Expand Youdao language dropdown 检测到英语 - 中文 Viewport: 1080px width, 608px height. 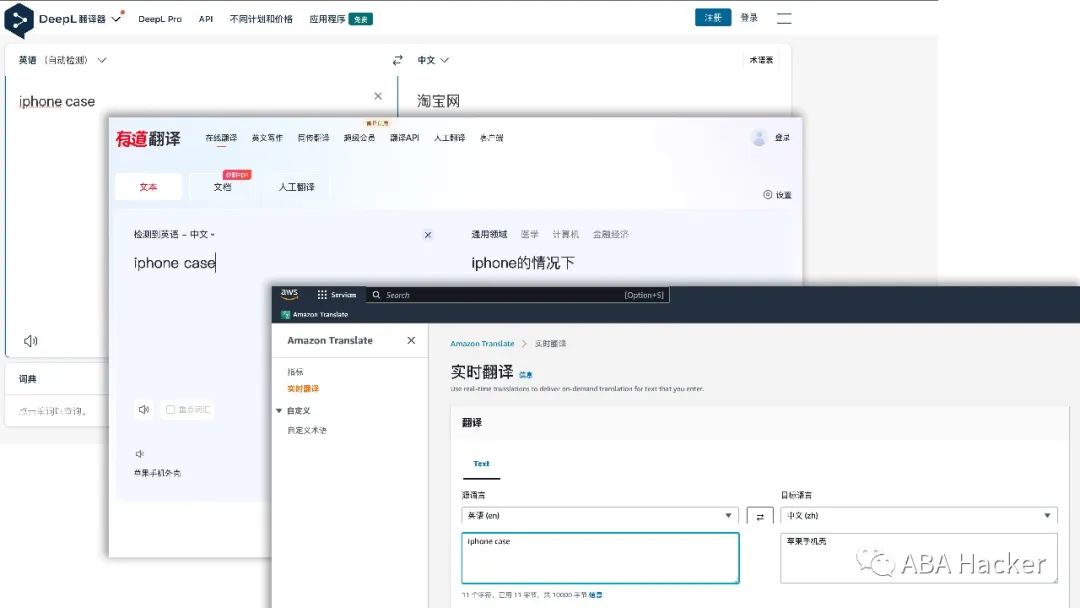point(174,234)
